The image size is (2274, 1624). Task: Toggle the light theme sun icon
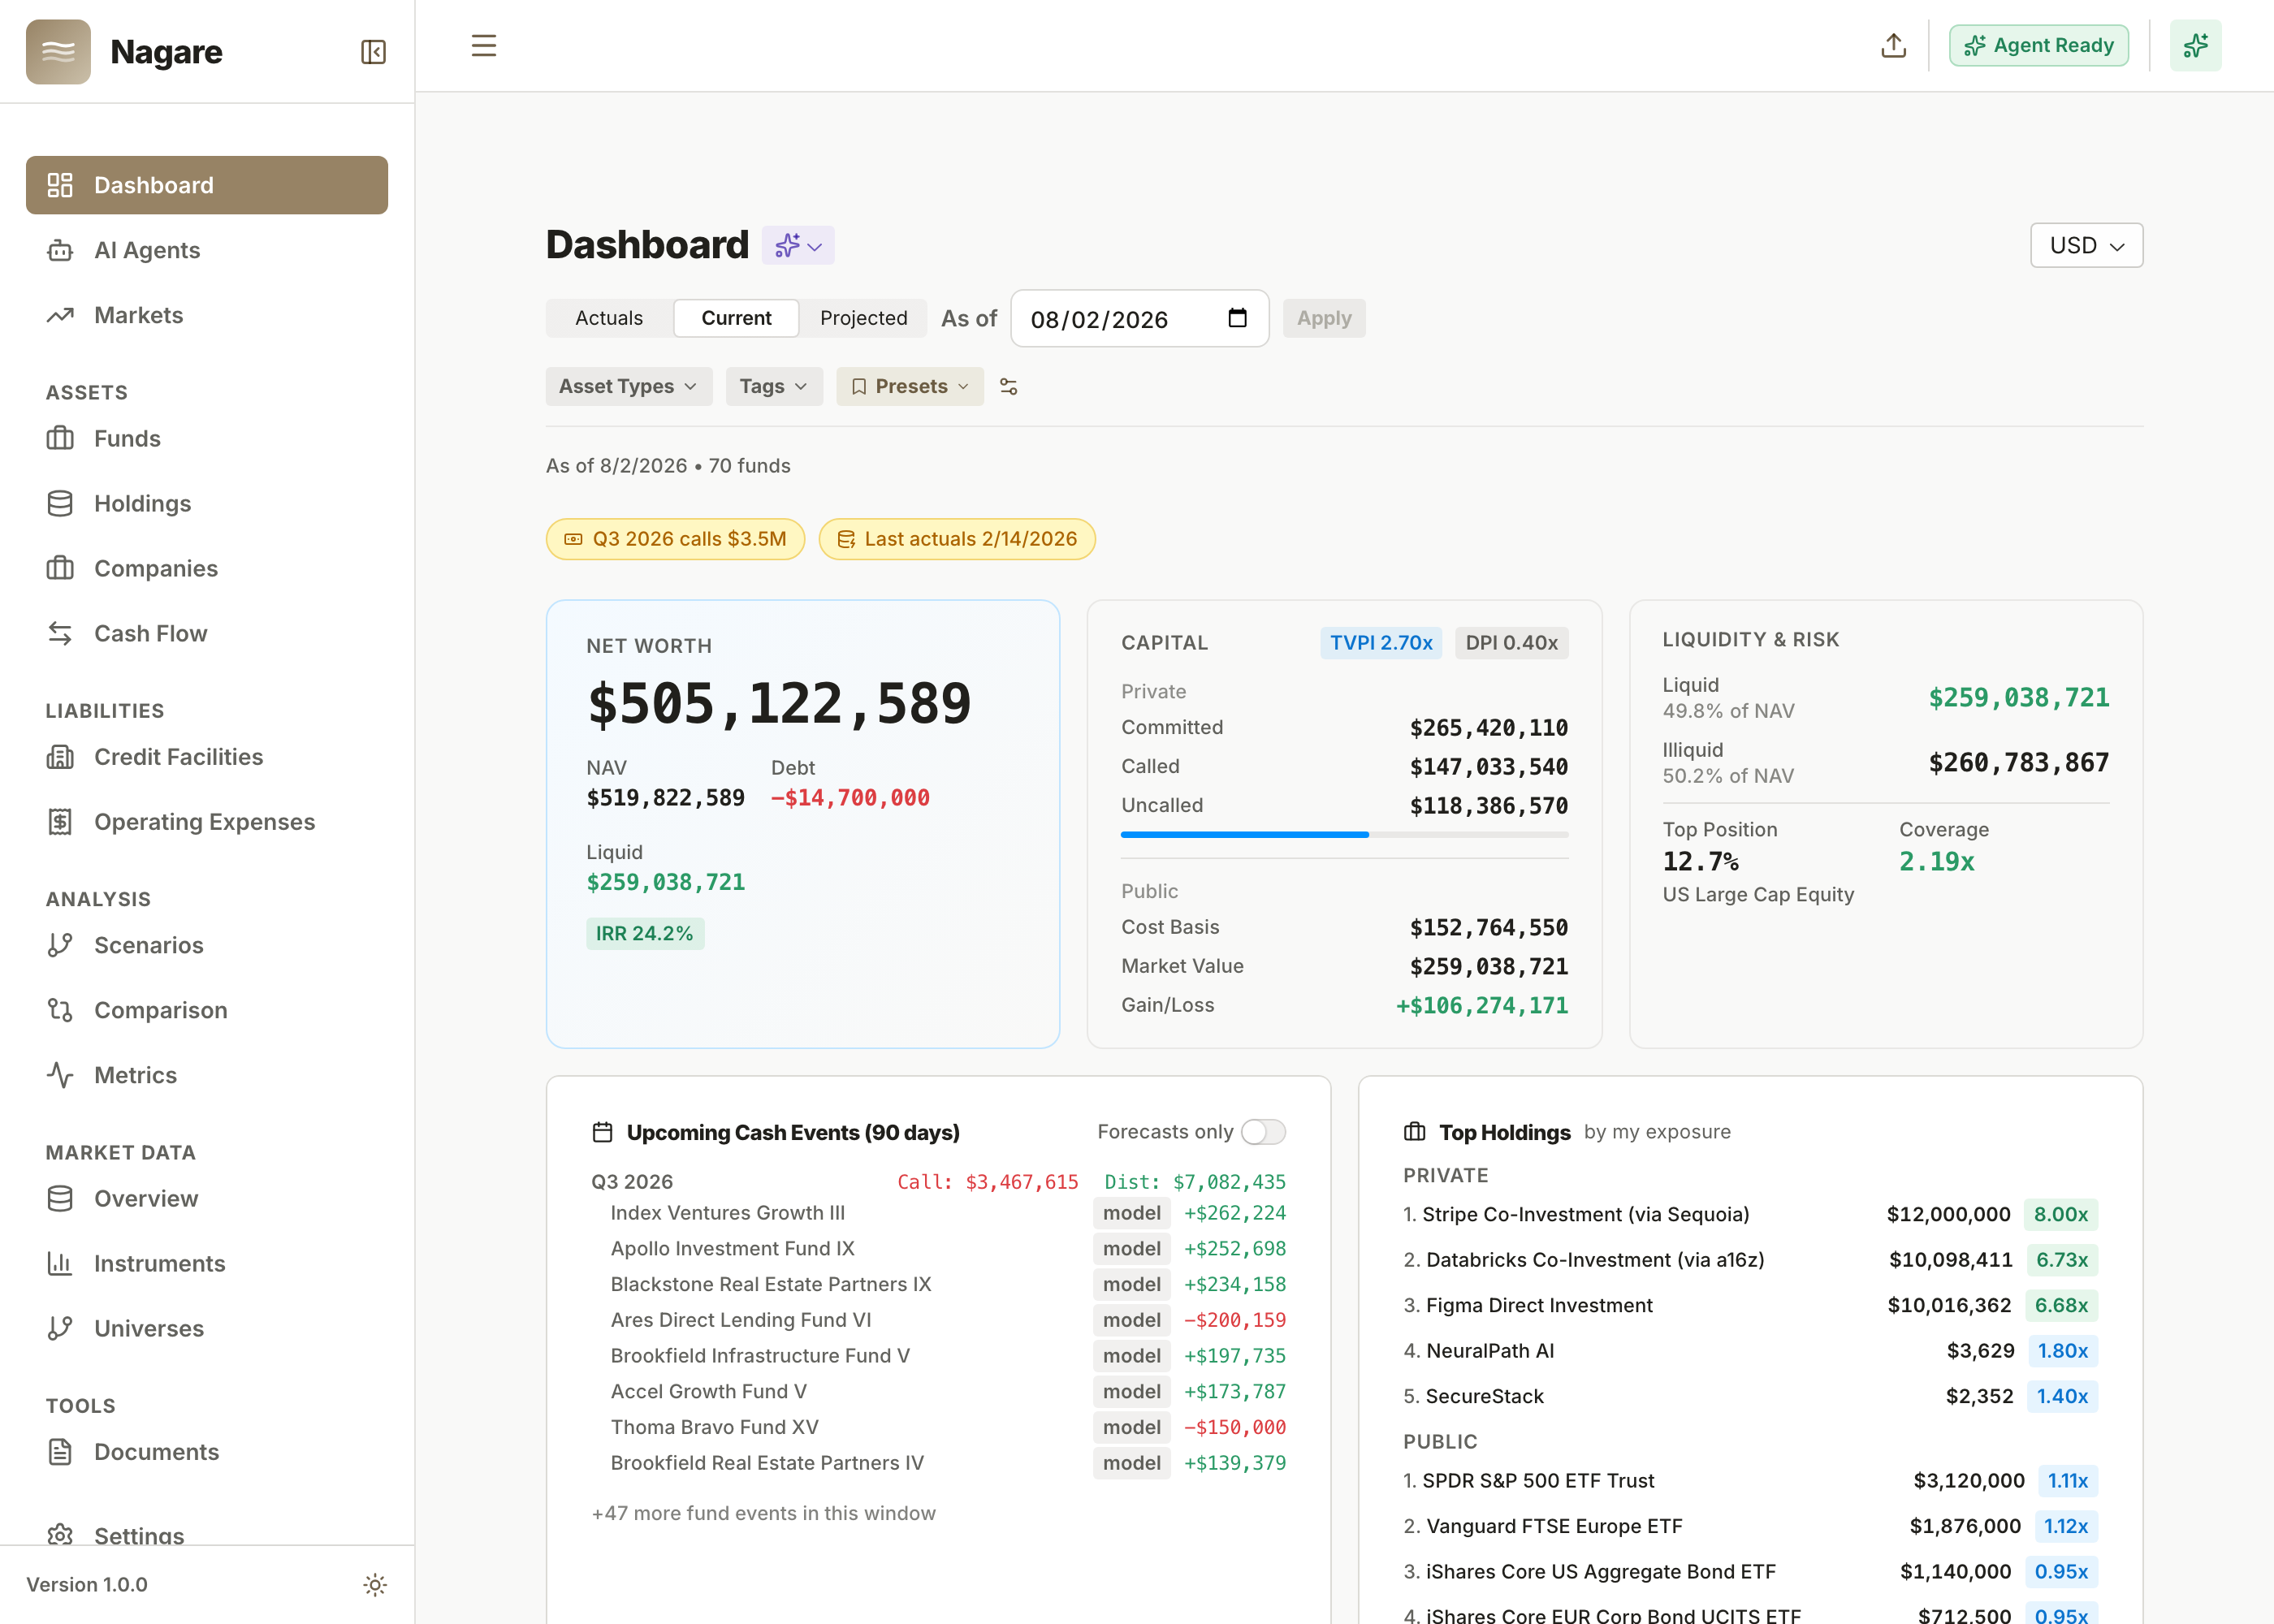pos(375,1584)
